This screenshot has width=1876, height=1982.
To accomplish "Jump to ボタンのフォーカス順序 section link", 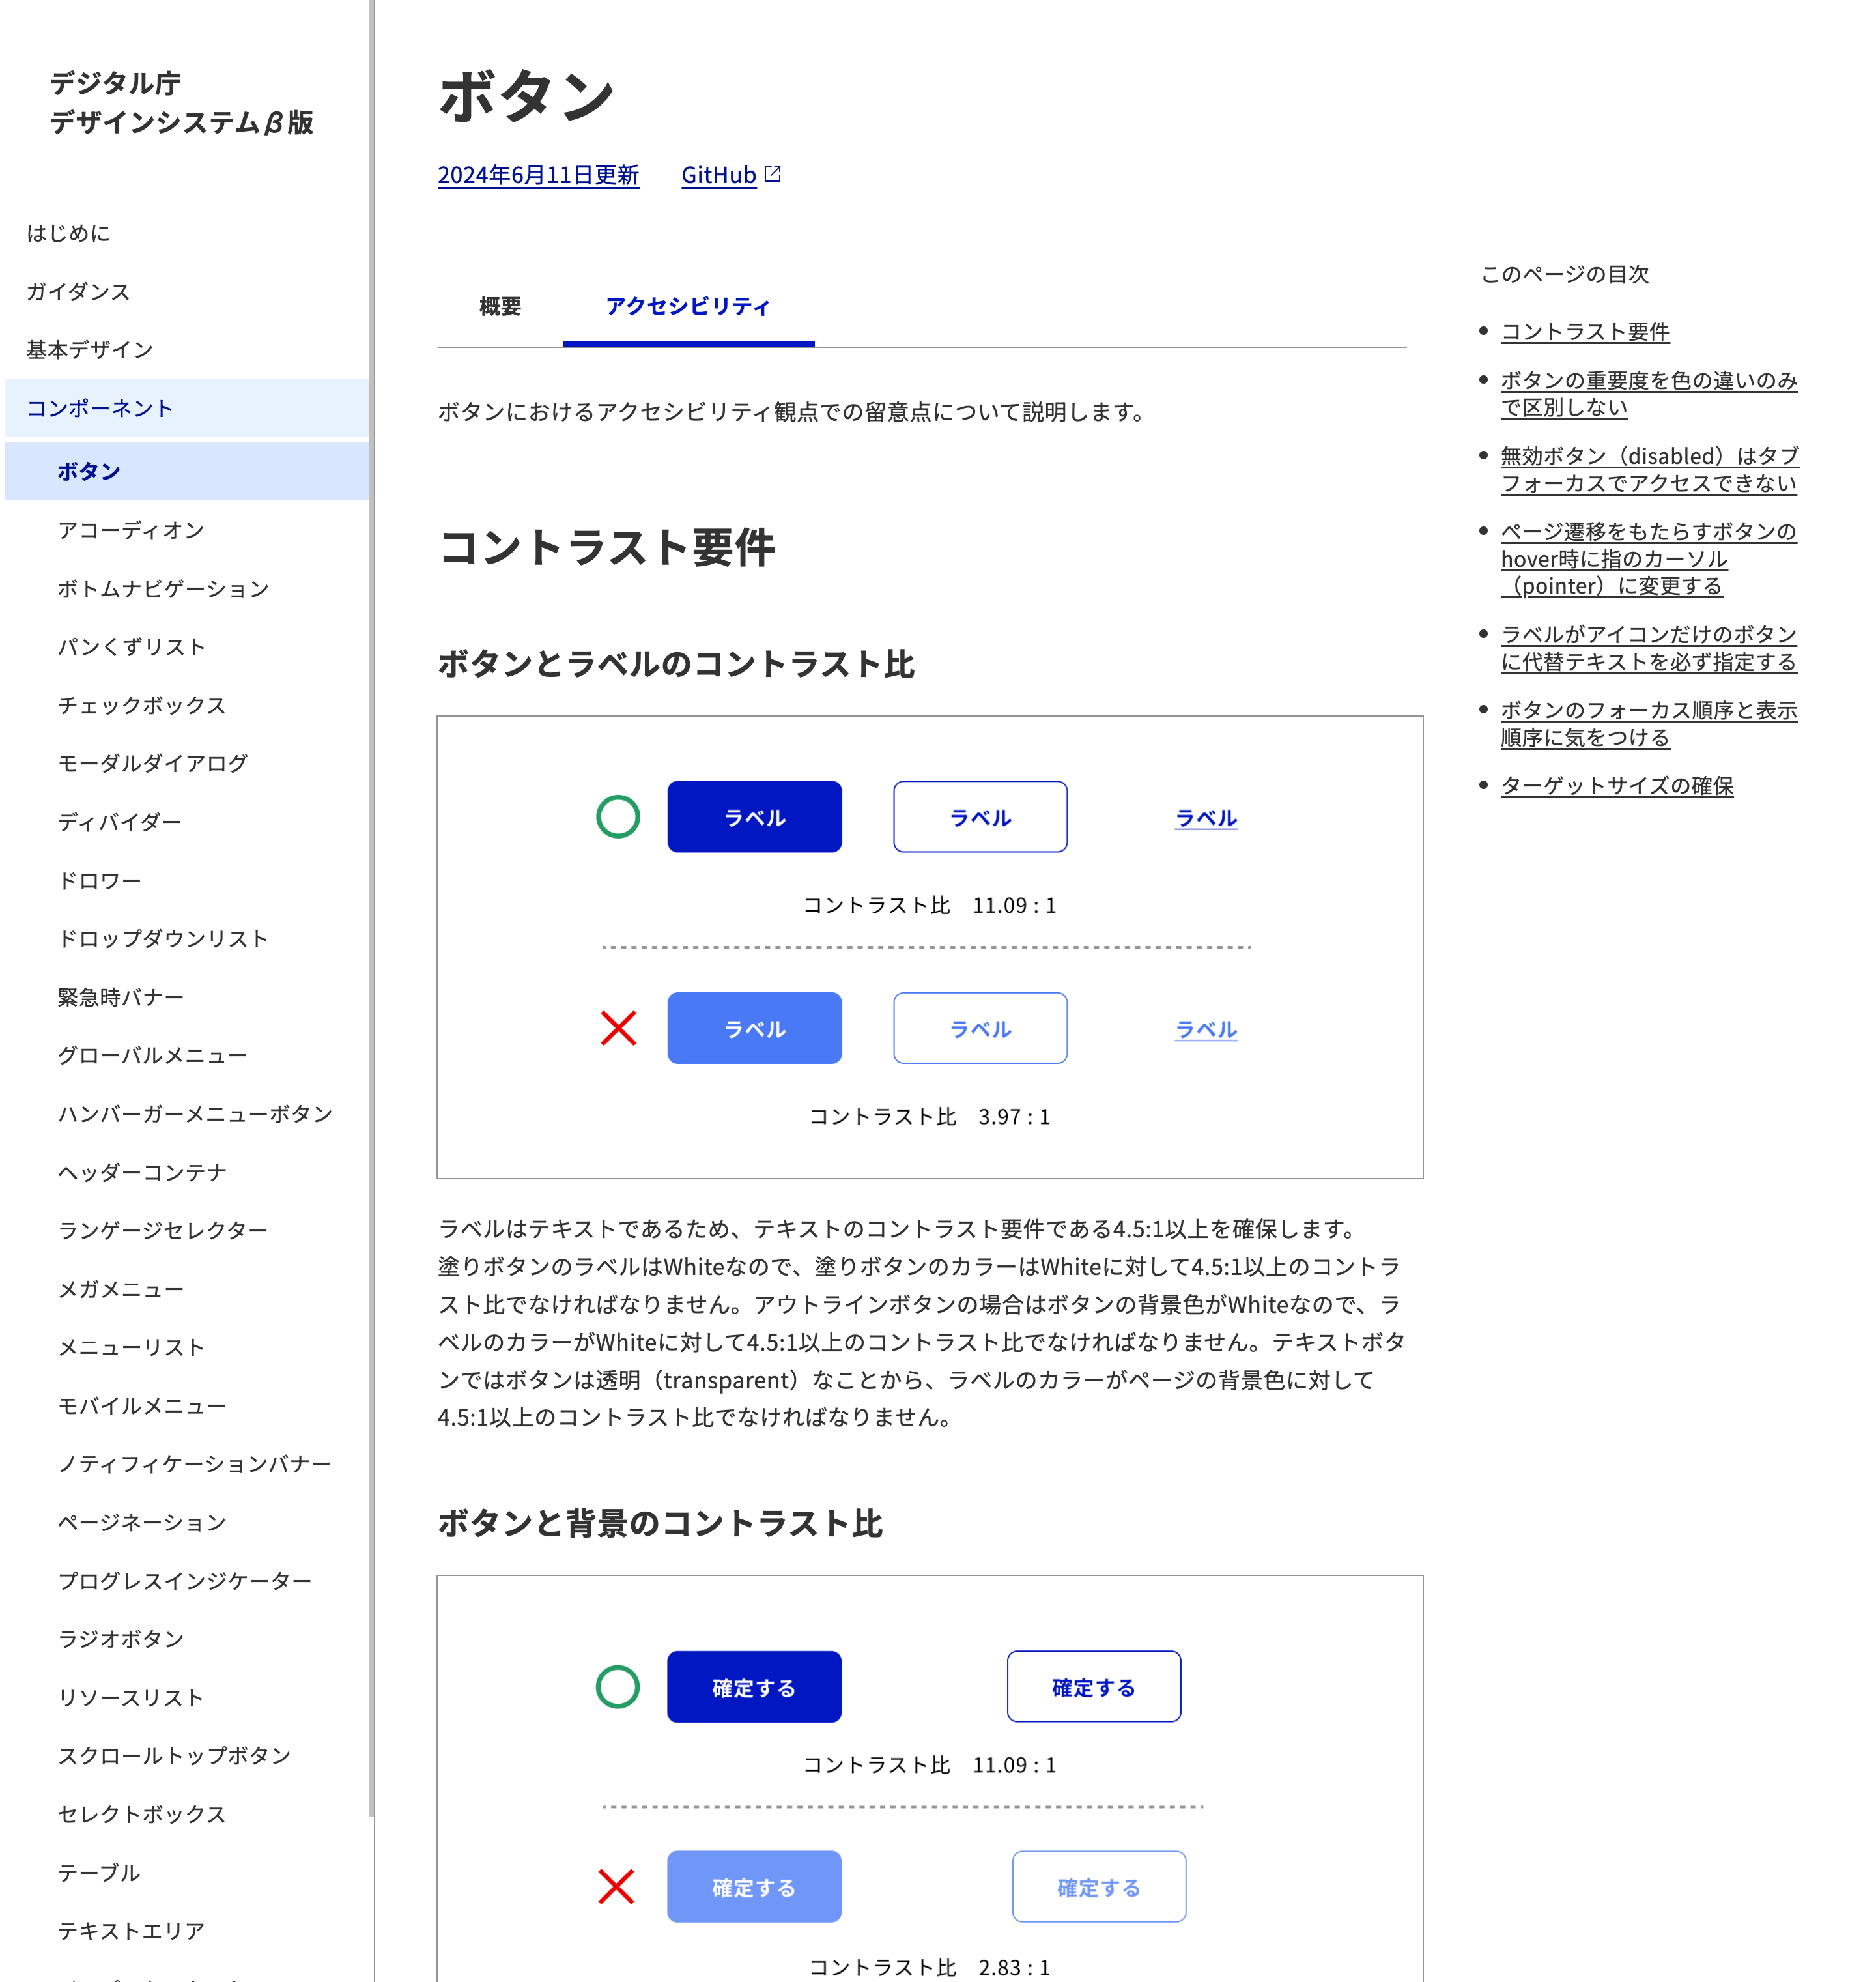I will 1649,723.
